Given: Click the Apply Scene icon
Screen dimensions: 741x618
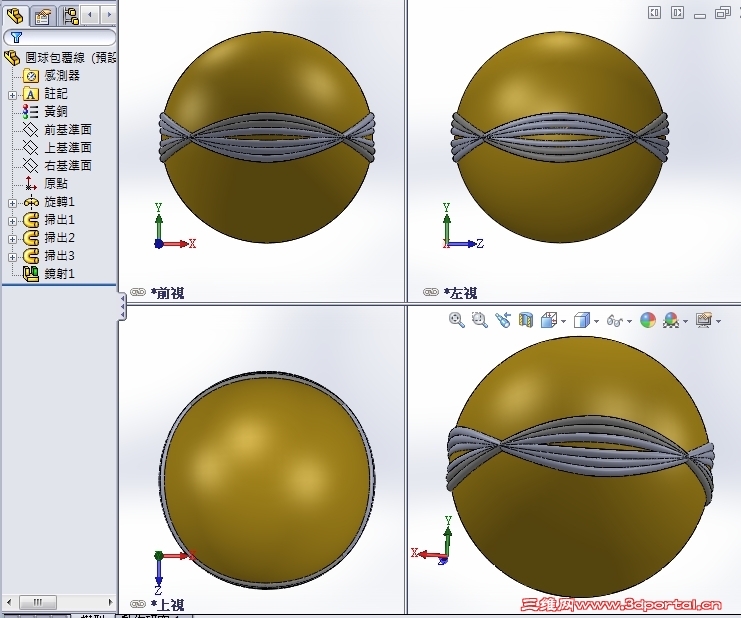Looking at the screenshot, I should point(671,320).
